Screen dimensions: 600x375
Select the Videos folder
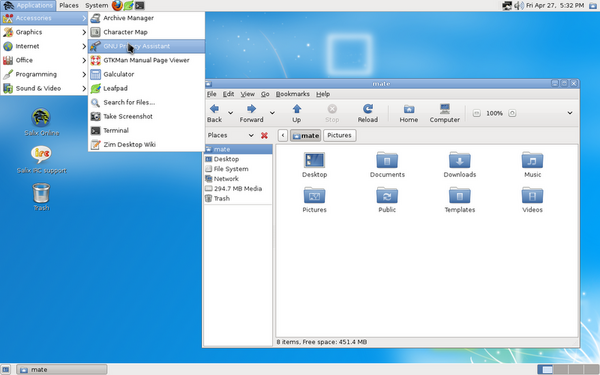click(x=532, y=200)
